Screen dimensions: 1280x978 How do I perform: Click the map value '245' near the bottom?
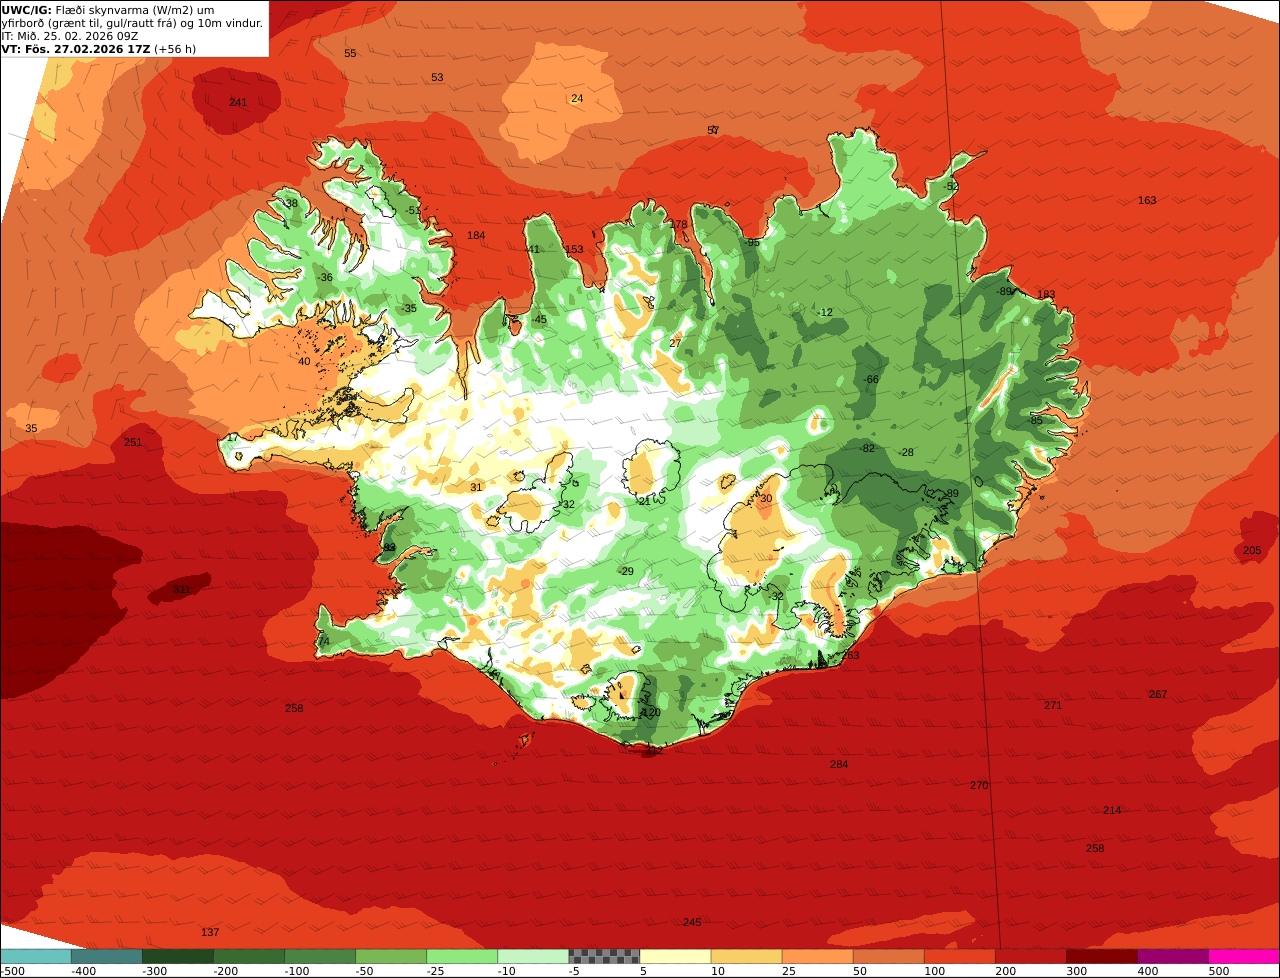point(692,922)
